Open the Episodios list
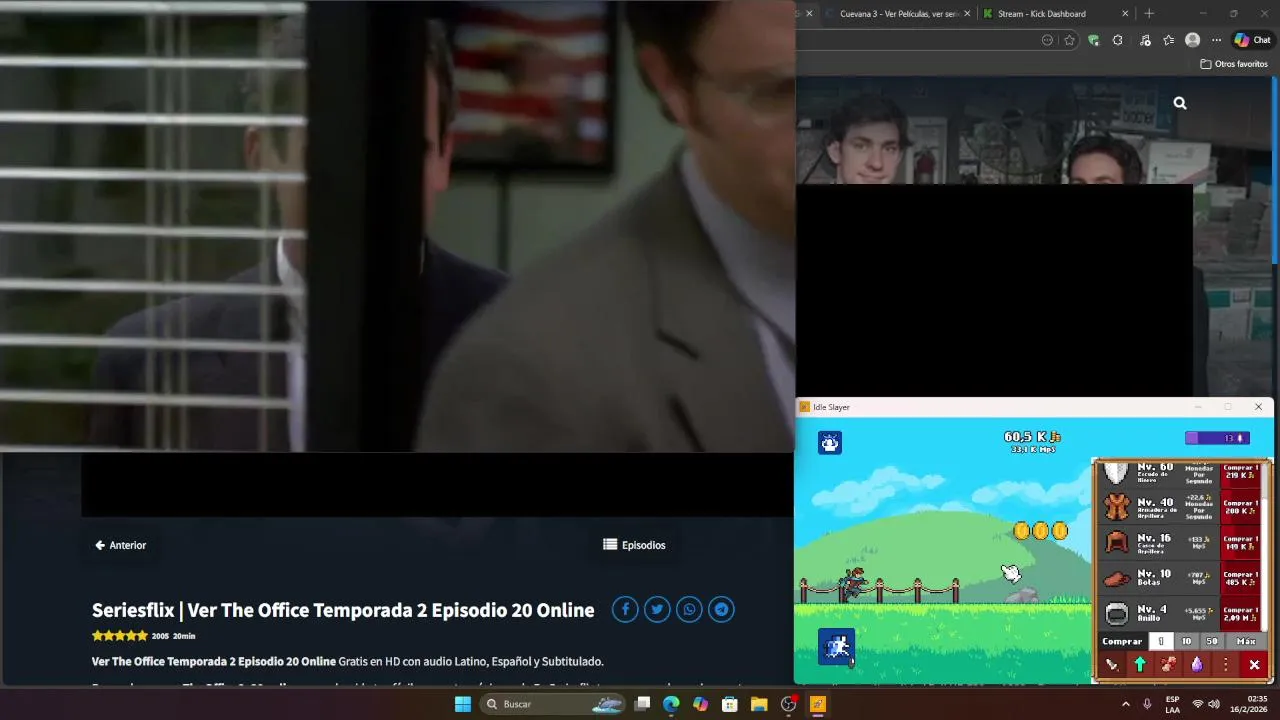Screen dimensions: 1280x720 click(x=634, y=545)
